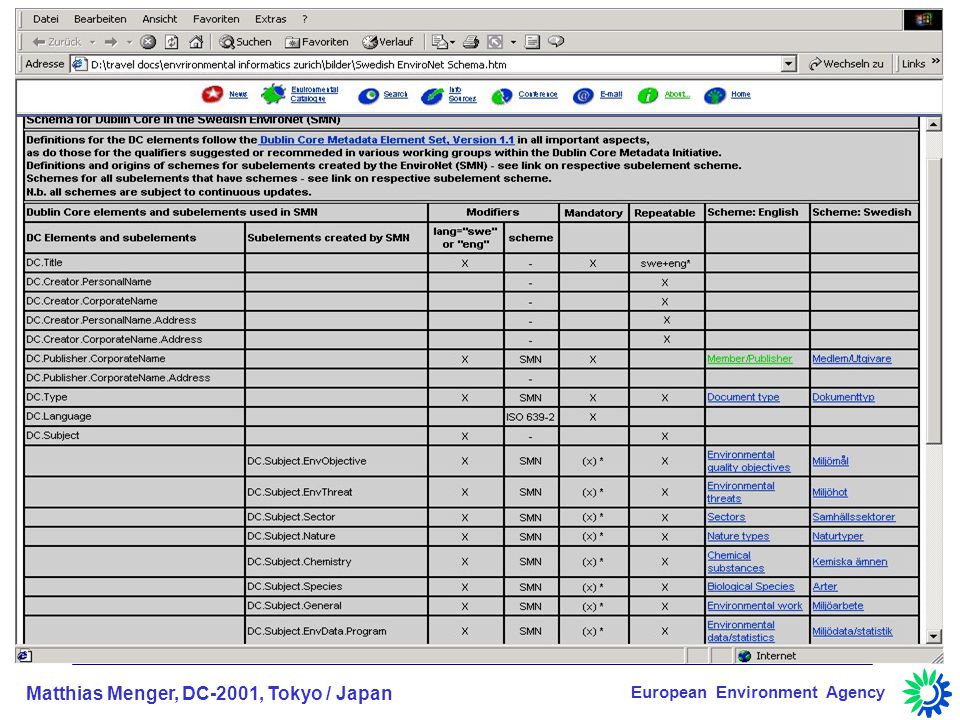Open the Environmental Catalogue link
This screenshot has width=960, height=720.
(x=314, y=94)
